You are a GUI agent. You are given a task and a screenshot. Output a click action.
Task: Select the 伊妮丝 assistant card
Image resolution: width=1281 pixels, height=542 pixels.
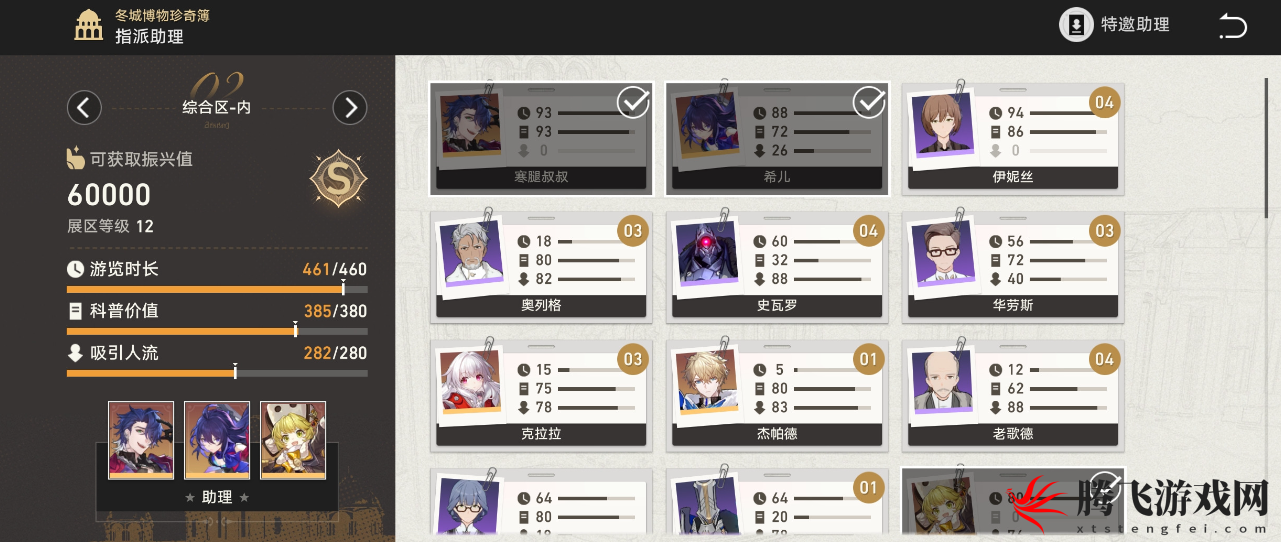[x=1012, y=138]
